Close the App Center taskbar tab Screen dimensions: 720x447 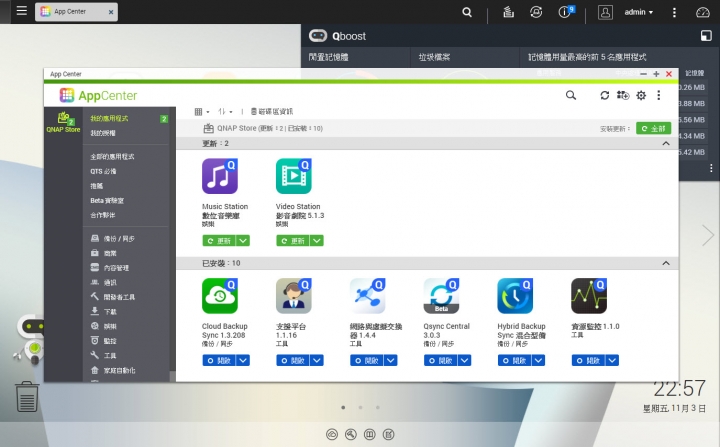tap(111, 12)
